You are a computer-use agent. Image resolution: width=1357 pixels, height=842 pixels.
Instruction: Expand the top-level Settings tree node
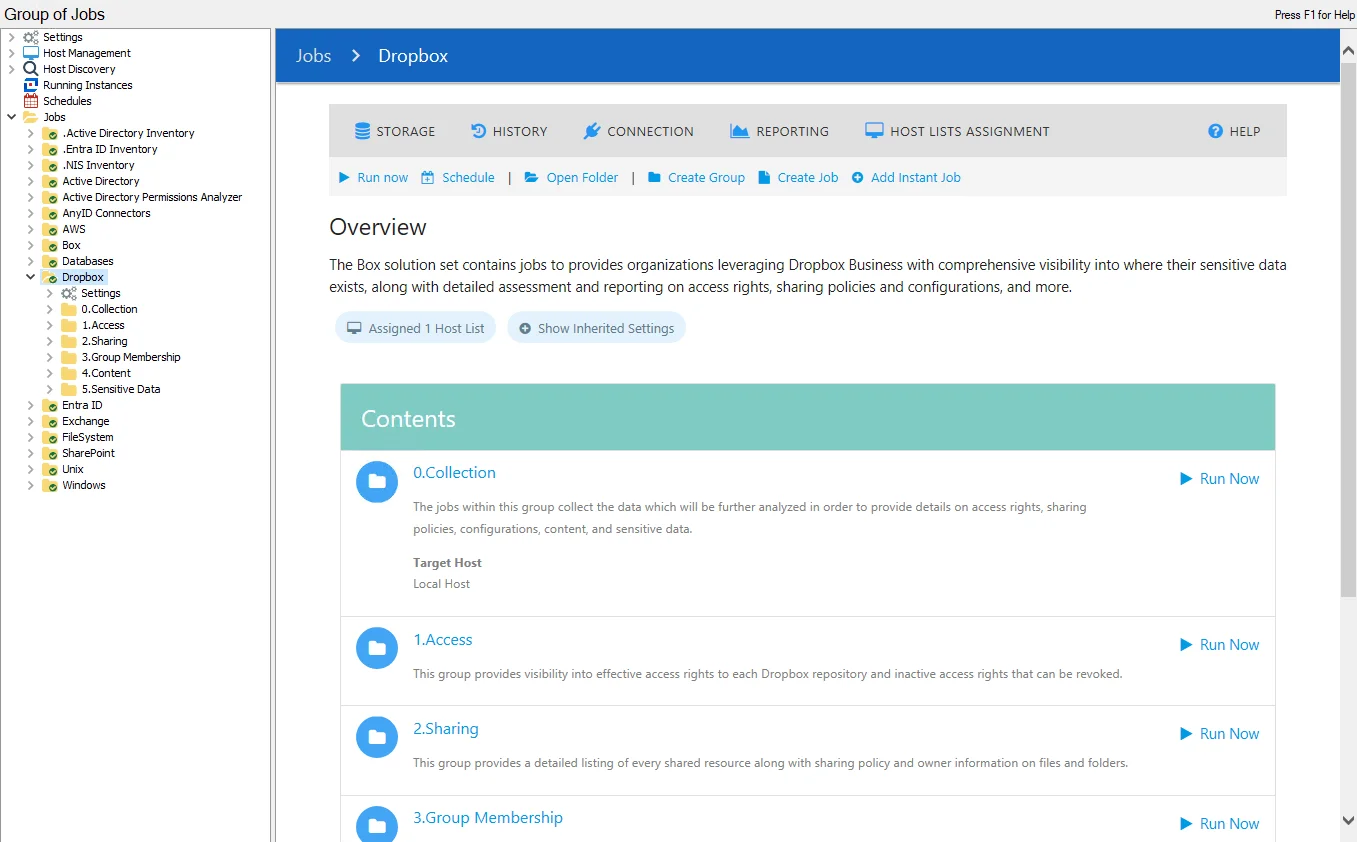pyautogui.click(x=11, y=37)
